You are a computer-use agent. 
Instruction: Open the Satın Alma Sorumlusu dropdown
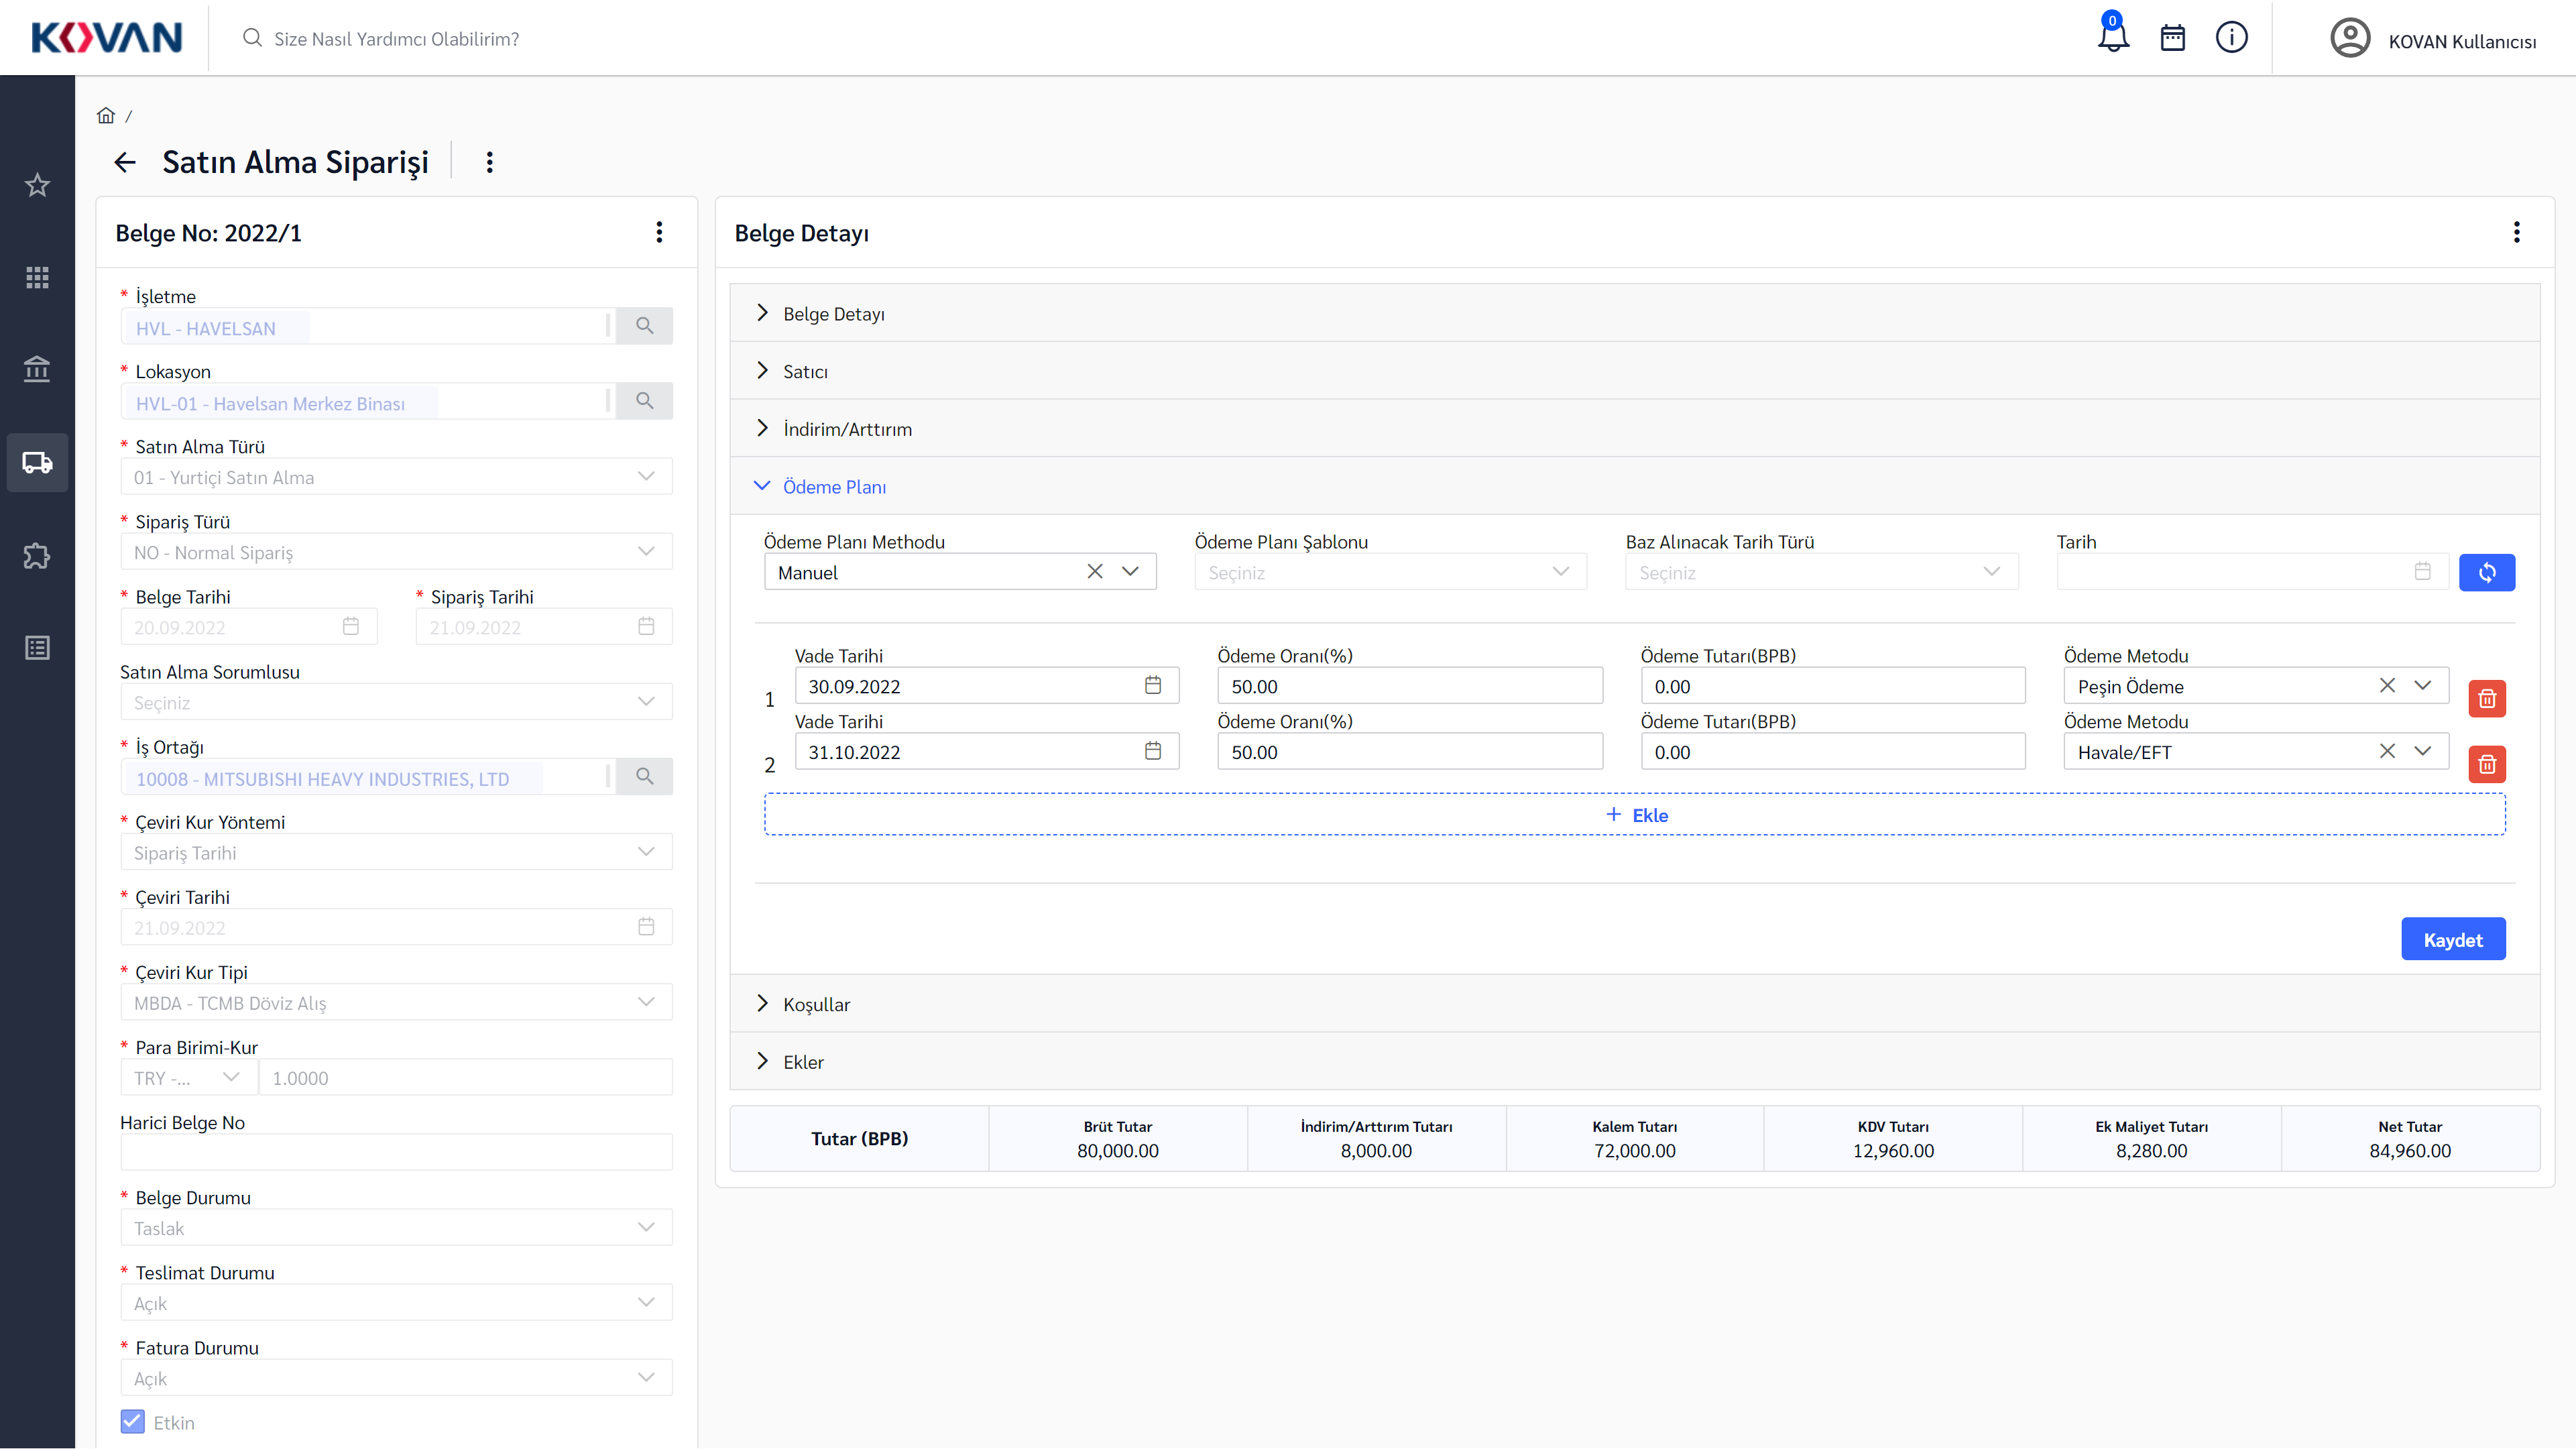tap(396, 702)
